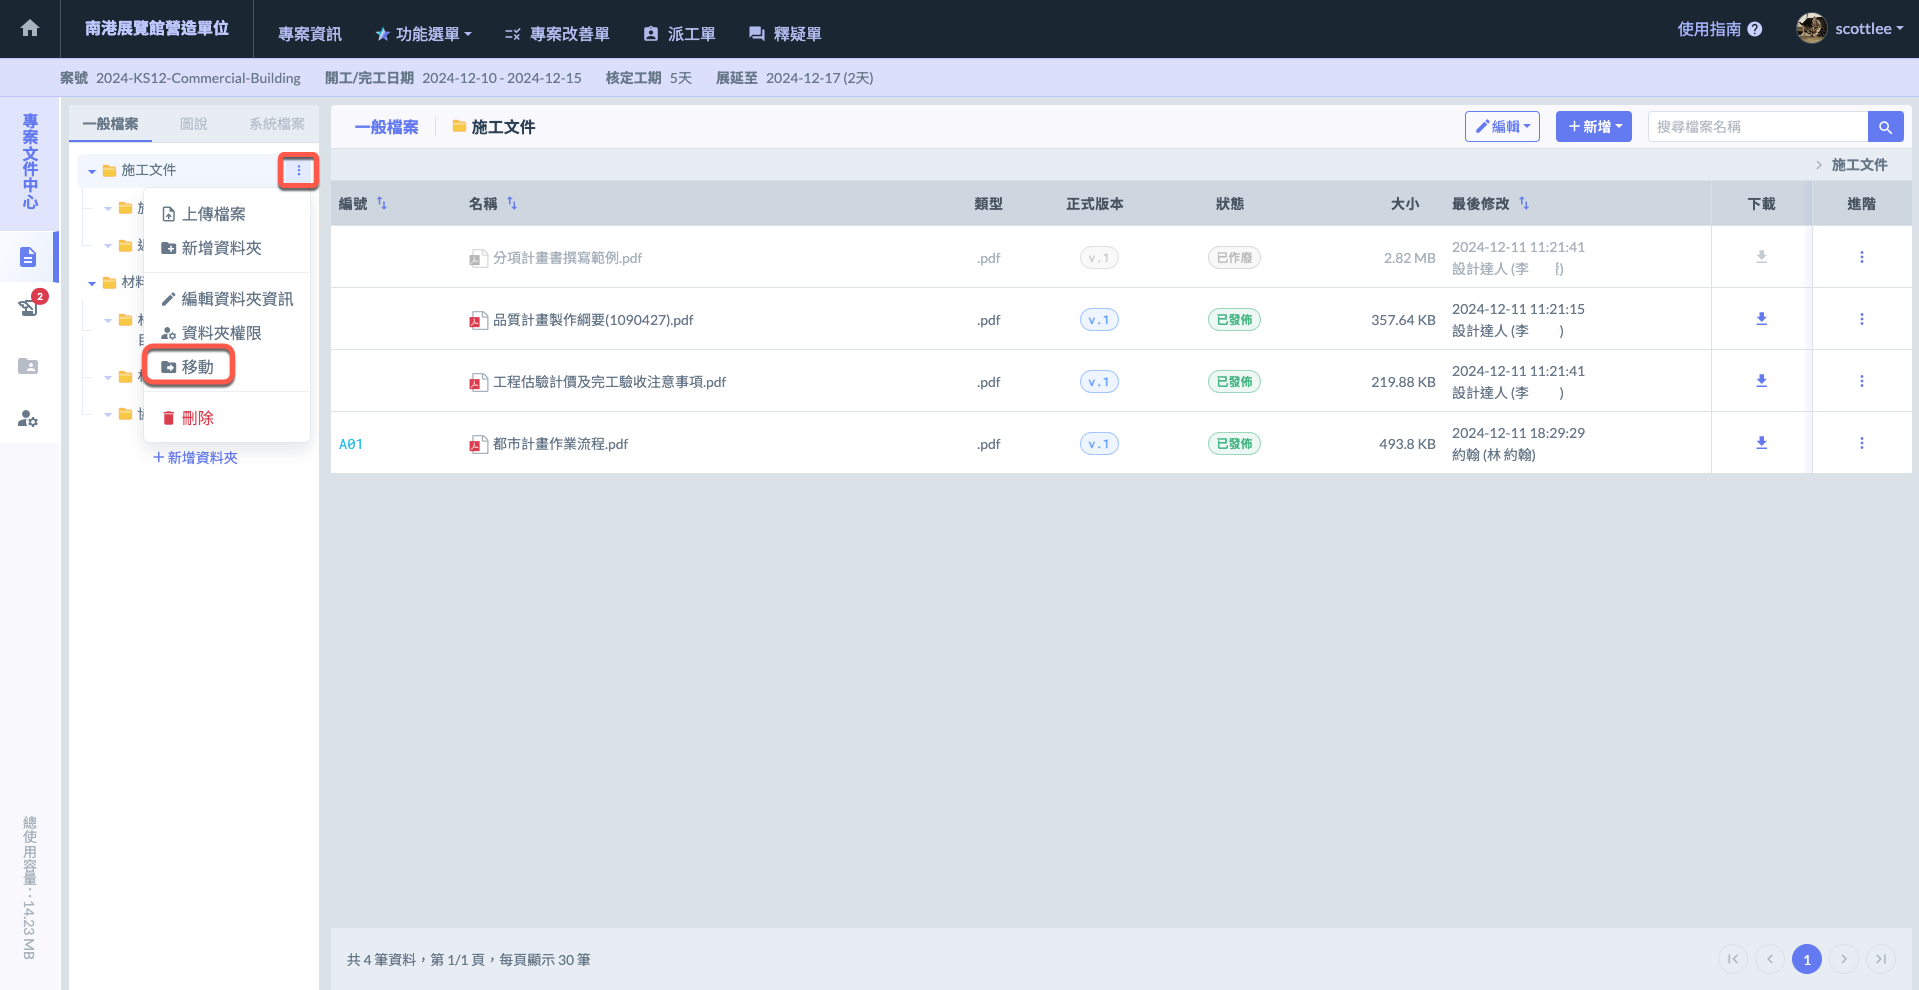Image resolution: width=1919 pixels, height=990 pixels.
Task: Sort by 最後修改 column
Action: (1524, 204)
